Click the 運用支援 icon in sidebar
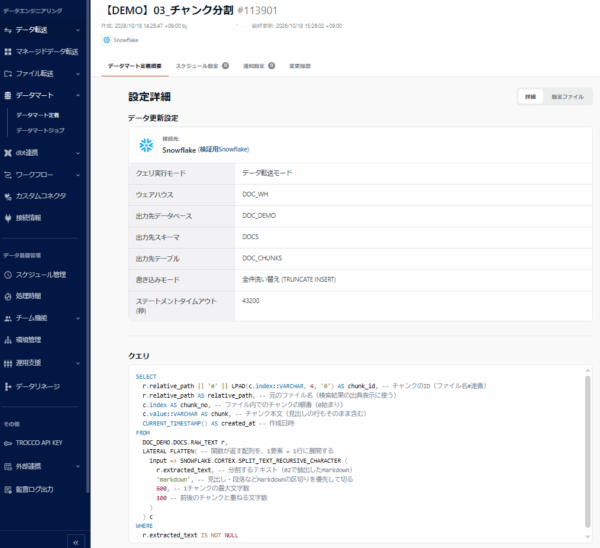This screenshot has height=548, width=600. point(8,363)
